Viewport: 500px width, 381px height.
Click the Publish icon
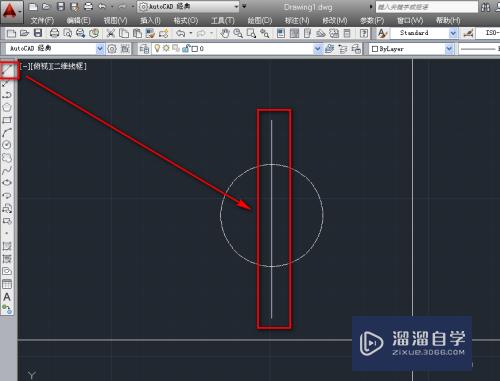[81, 33]
